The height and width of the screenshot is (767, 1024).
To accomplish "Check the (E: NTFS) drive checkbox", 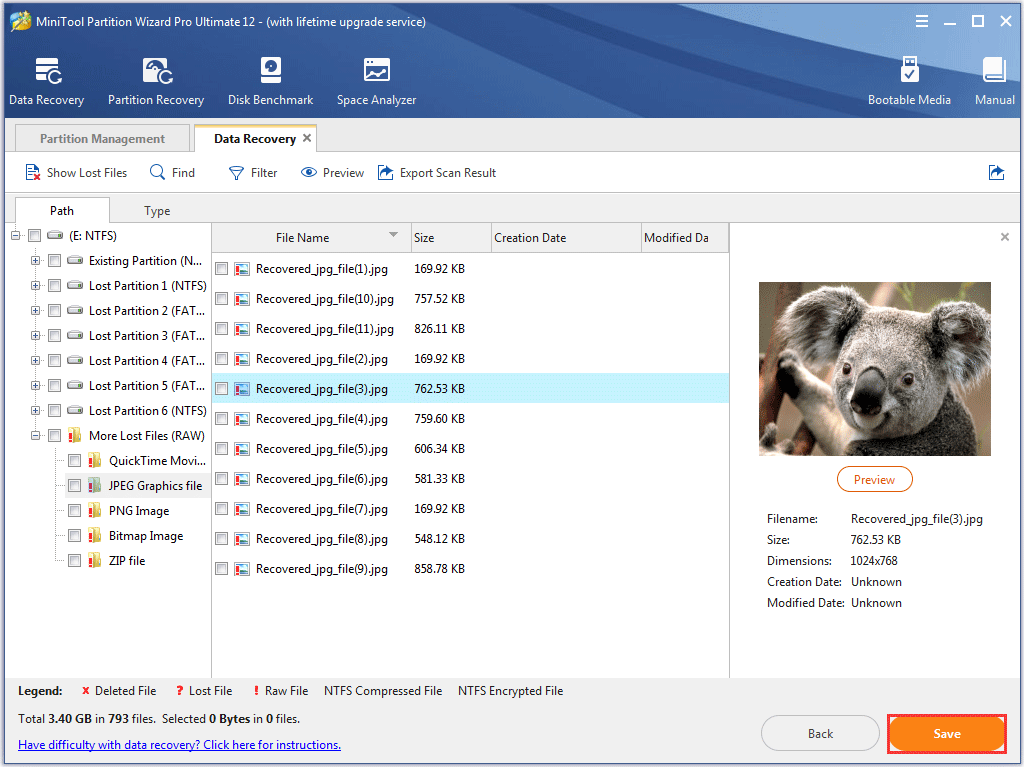I will [x=33, y=235].
